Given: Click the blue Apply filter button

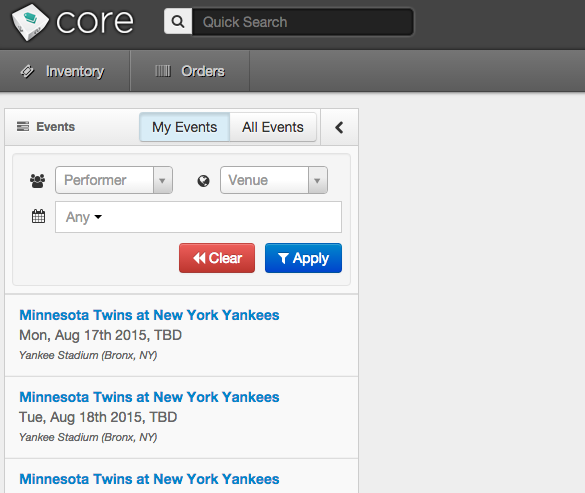Looking at the screenshot, I should [303, 258].
